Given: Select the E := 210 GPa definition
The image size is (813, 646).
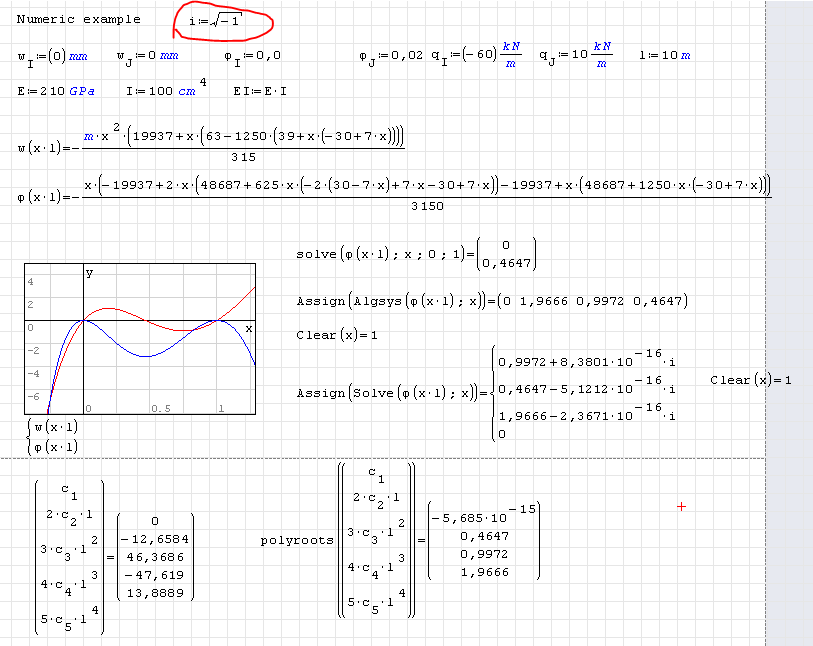Looking at the screenshot, I should [56, 92].
